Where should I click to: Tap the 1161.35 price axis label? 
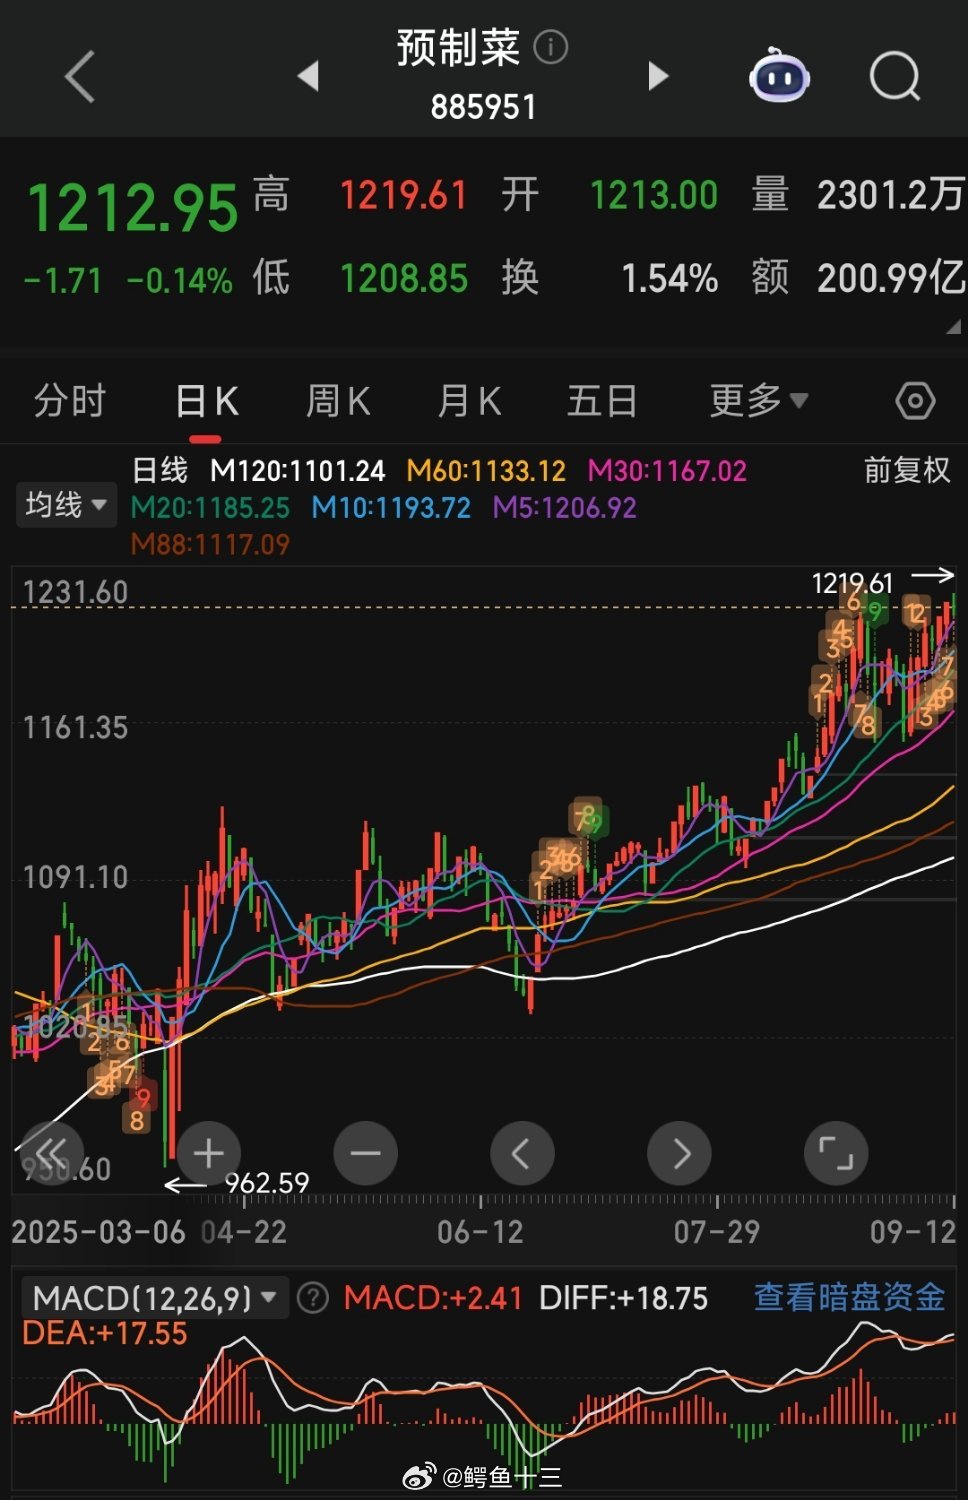(x=76, y=727)
